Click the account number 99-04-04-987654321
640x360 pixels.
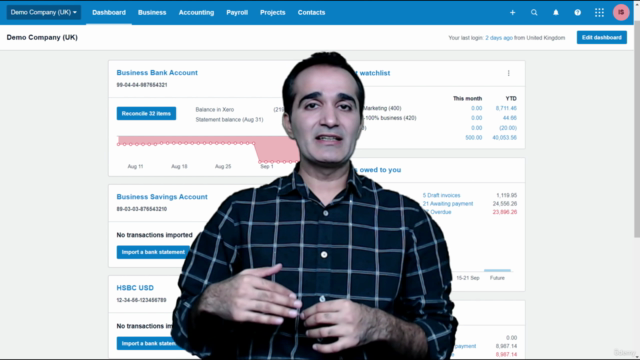pyautogui.click(x=142, y=85)
